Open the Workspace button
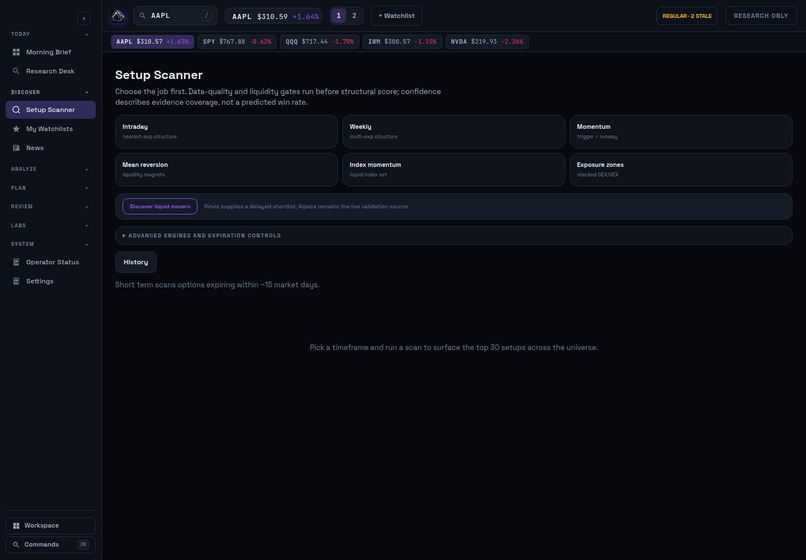 (50, 526)
